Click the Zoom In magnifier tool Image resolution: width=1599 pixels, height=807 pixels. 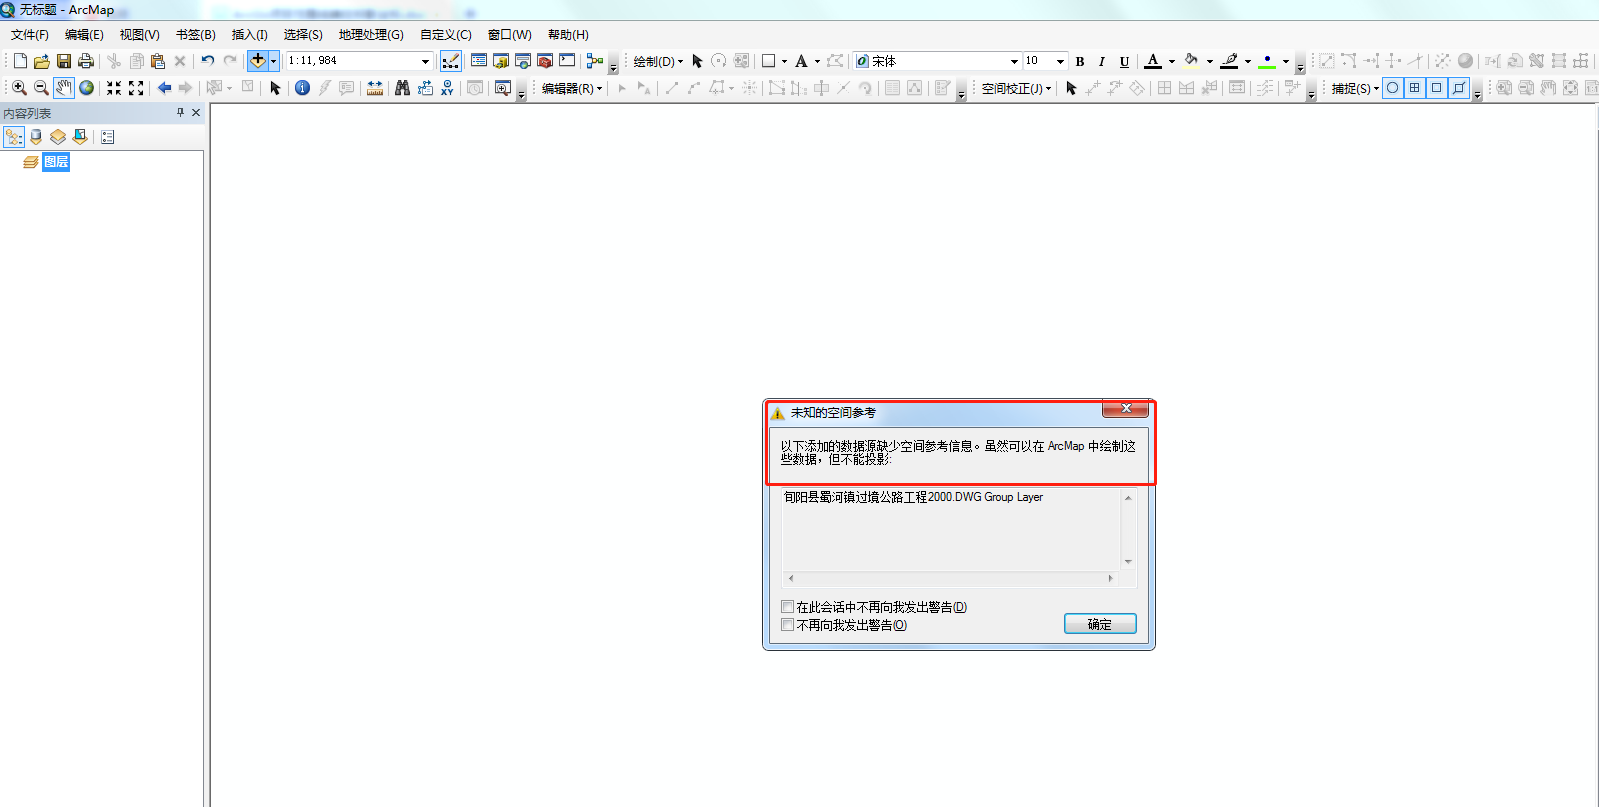click(x=19, y=88)
